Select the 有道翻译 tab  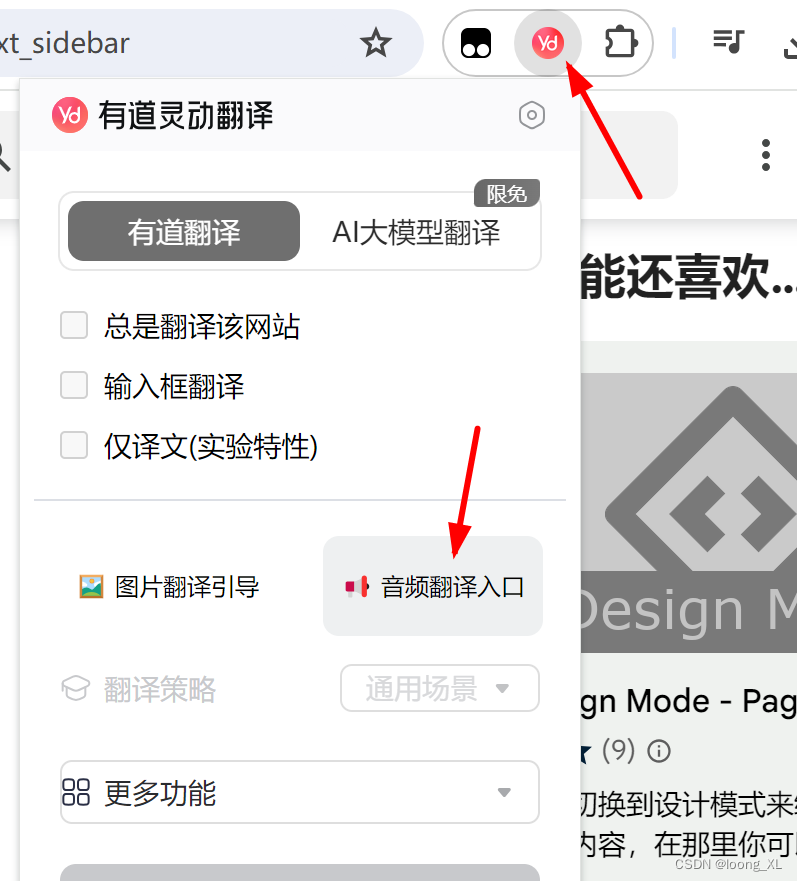(x=184, y=231)
